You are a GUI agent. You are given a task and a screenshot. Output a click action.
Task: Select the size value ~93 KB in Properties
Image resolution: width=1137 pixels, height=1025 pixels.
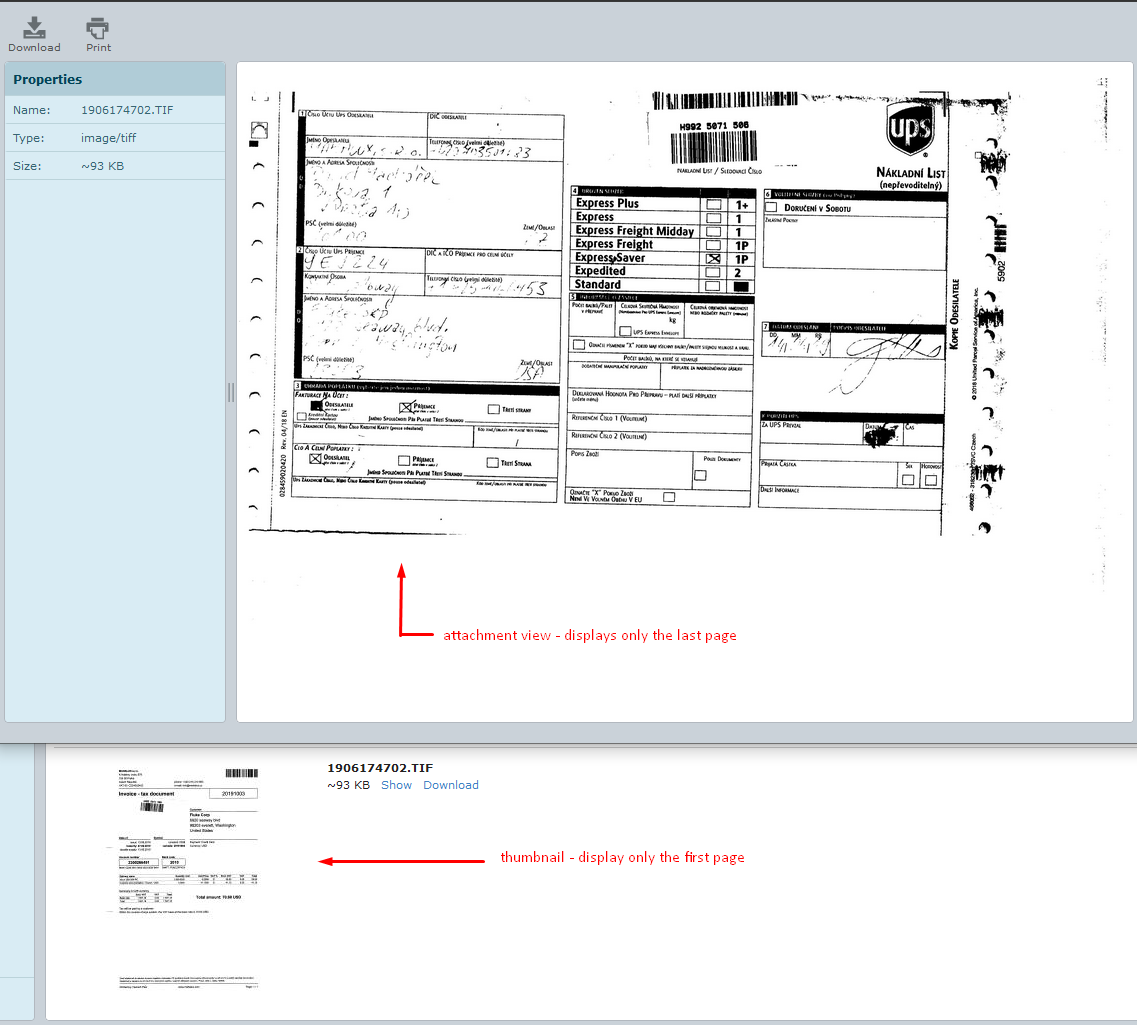click(x=102, y=166)
